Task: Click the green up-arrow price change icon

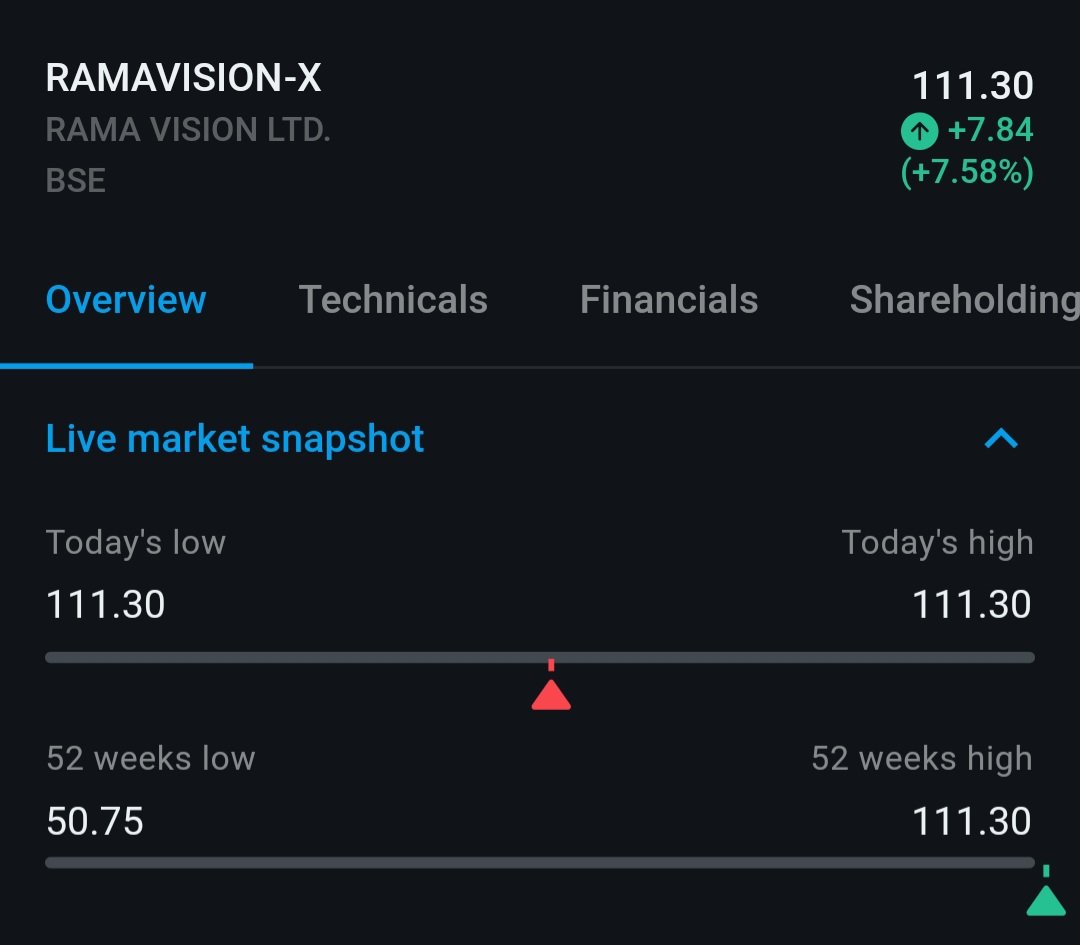Action: [920, 131]
